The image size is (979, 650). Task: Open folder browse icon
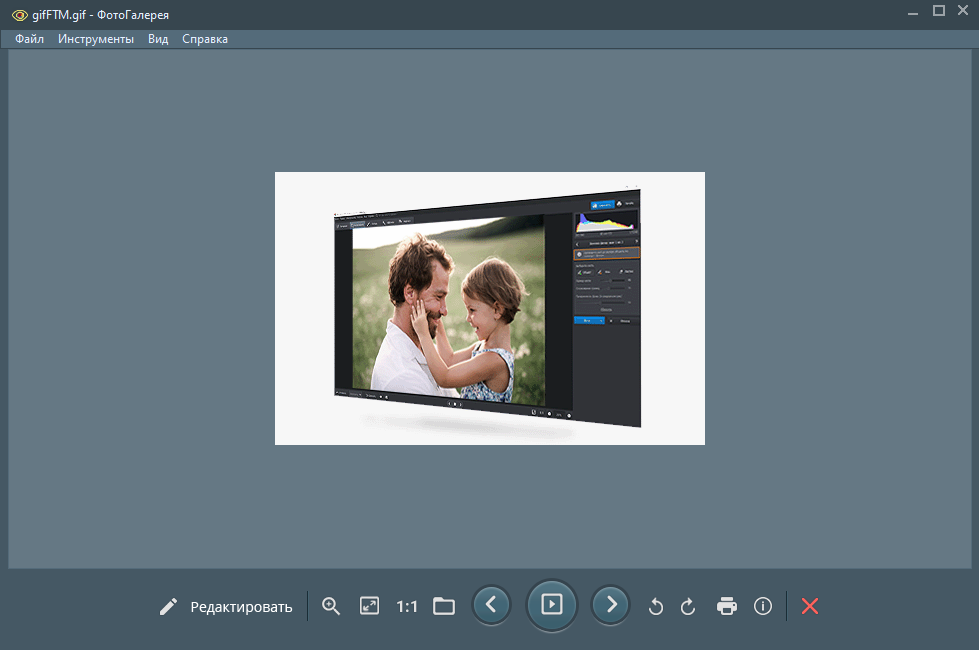click(444, 606)
